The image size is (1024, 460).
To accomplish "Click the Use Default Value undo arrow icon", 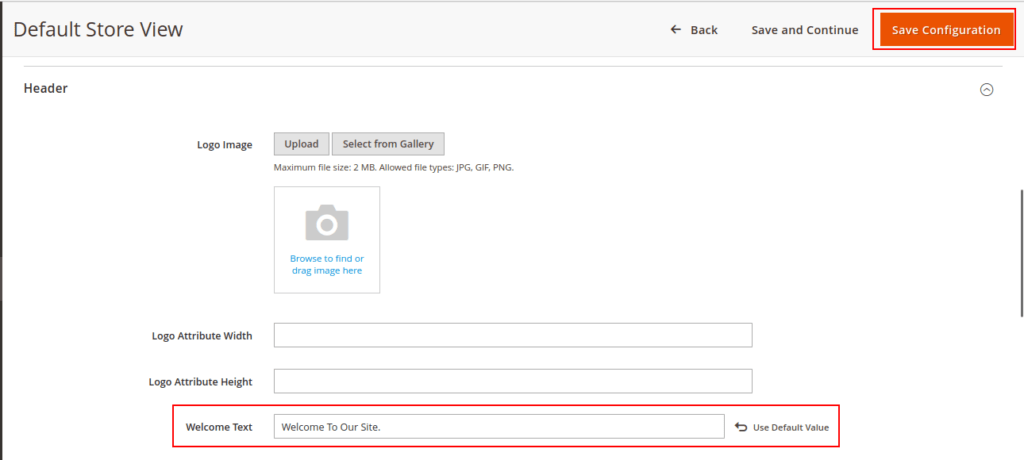I will 741,427.
